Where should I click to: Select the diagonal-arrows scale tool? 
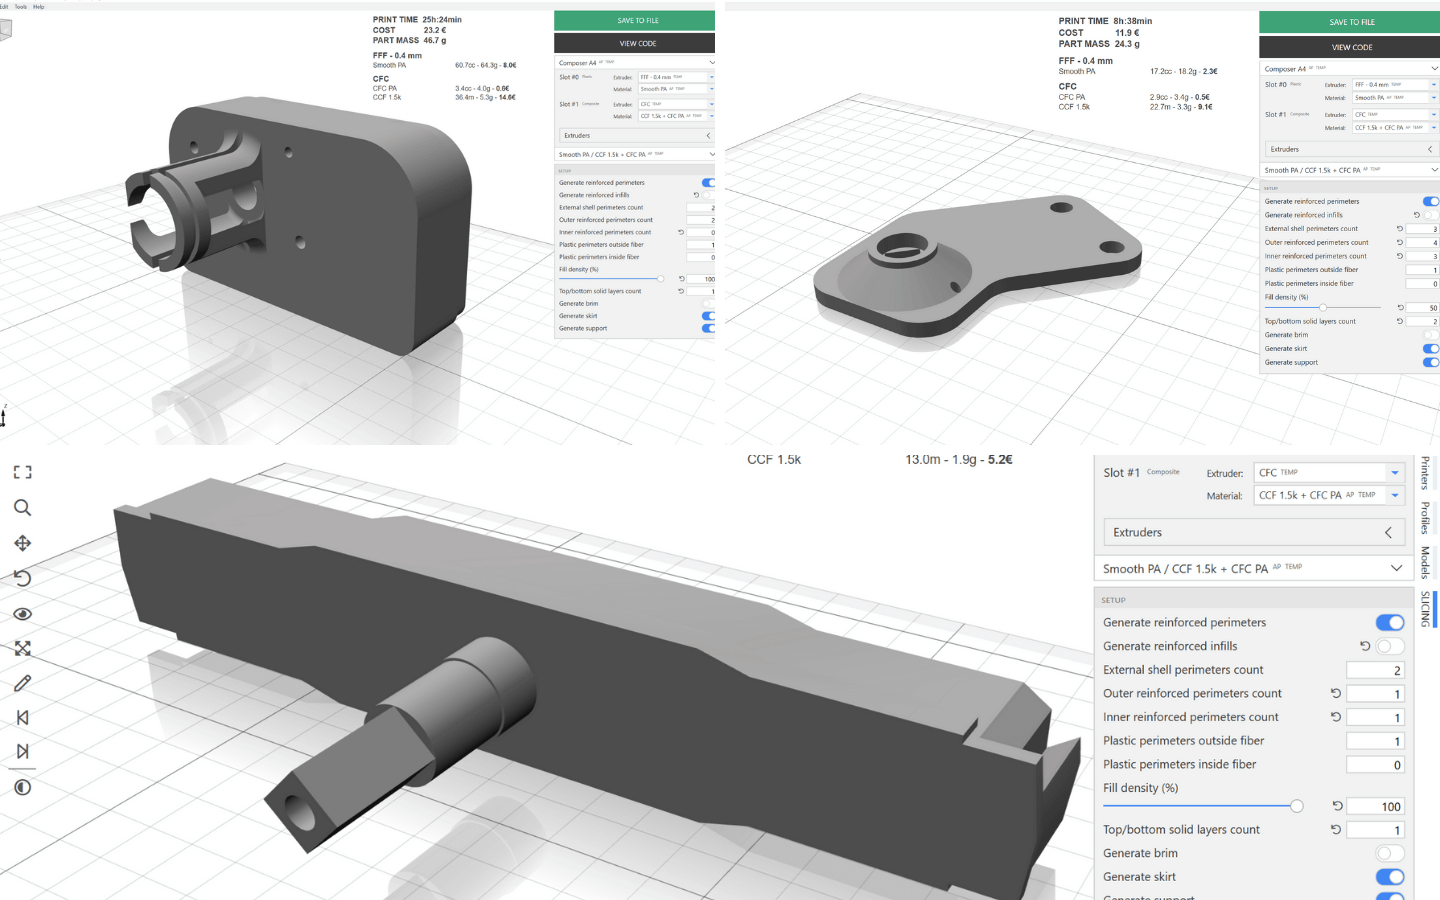pyautogui.click(x=22, y=648)
